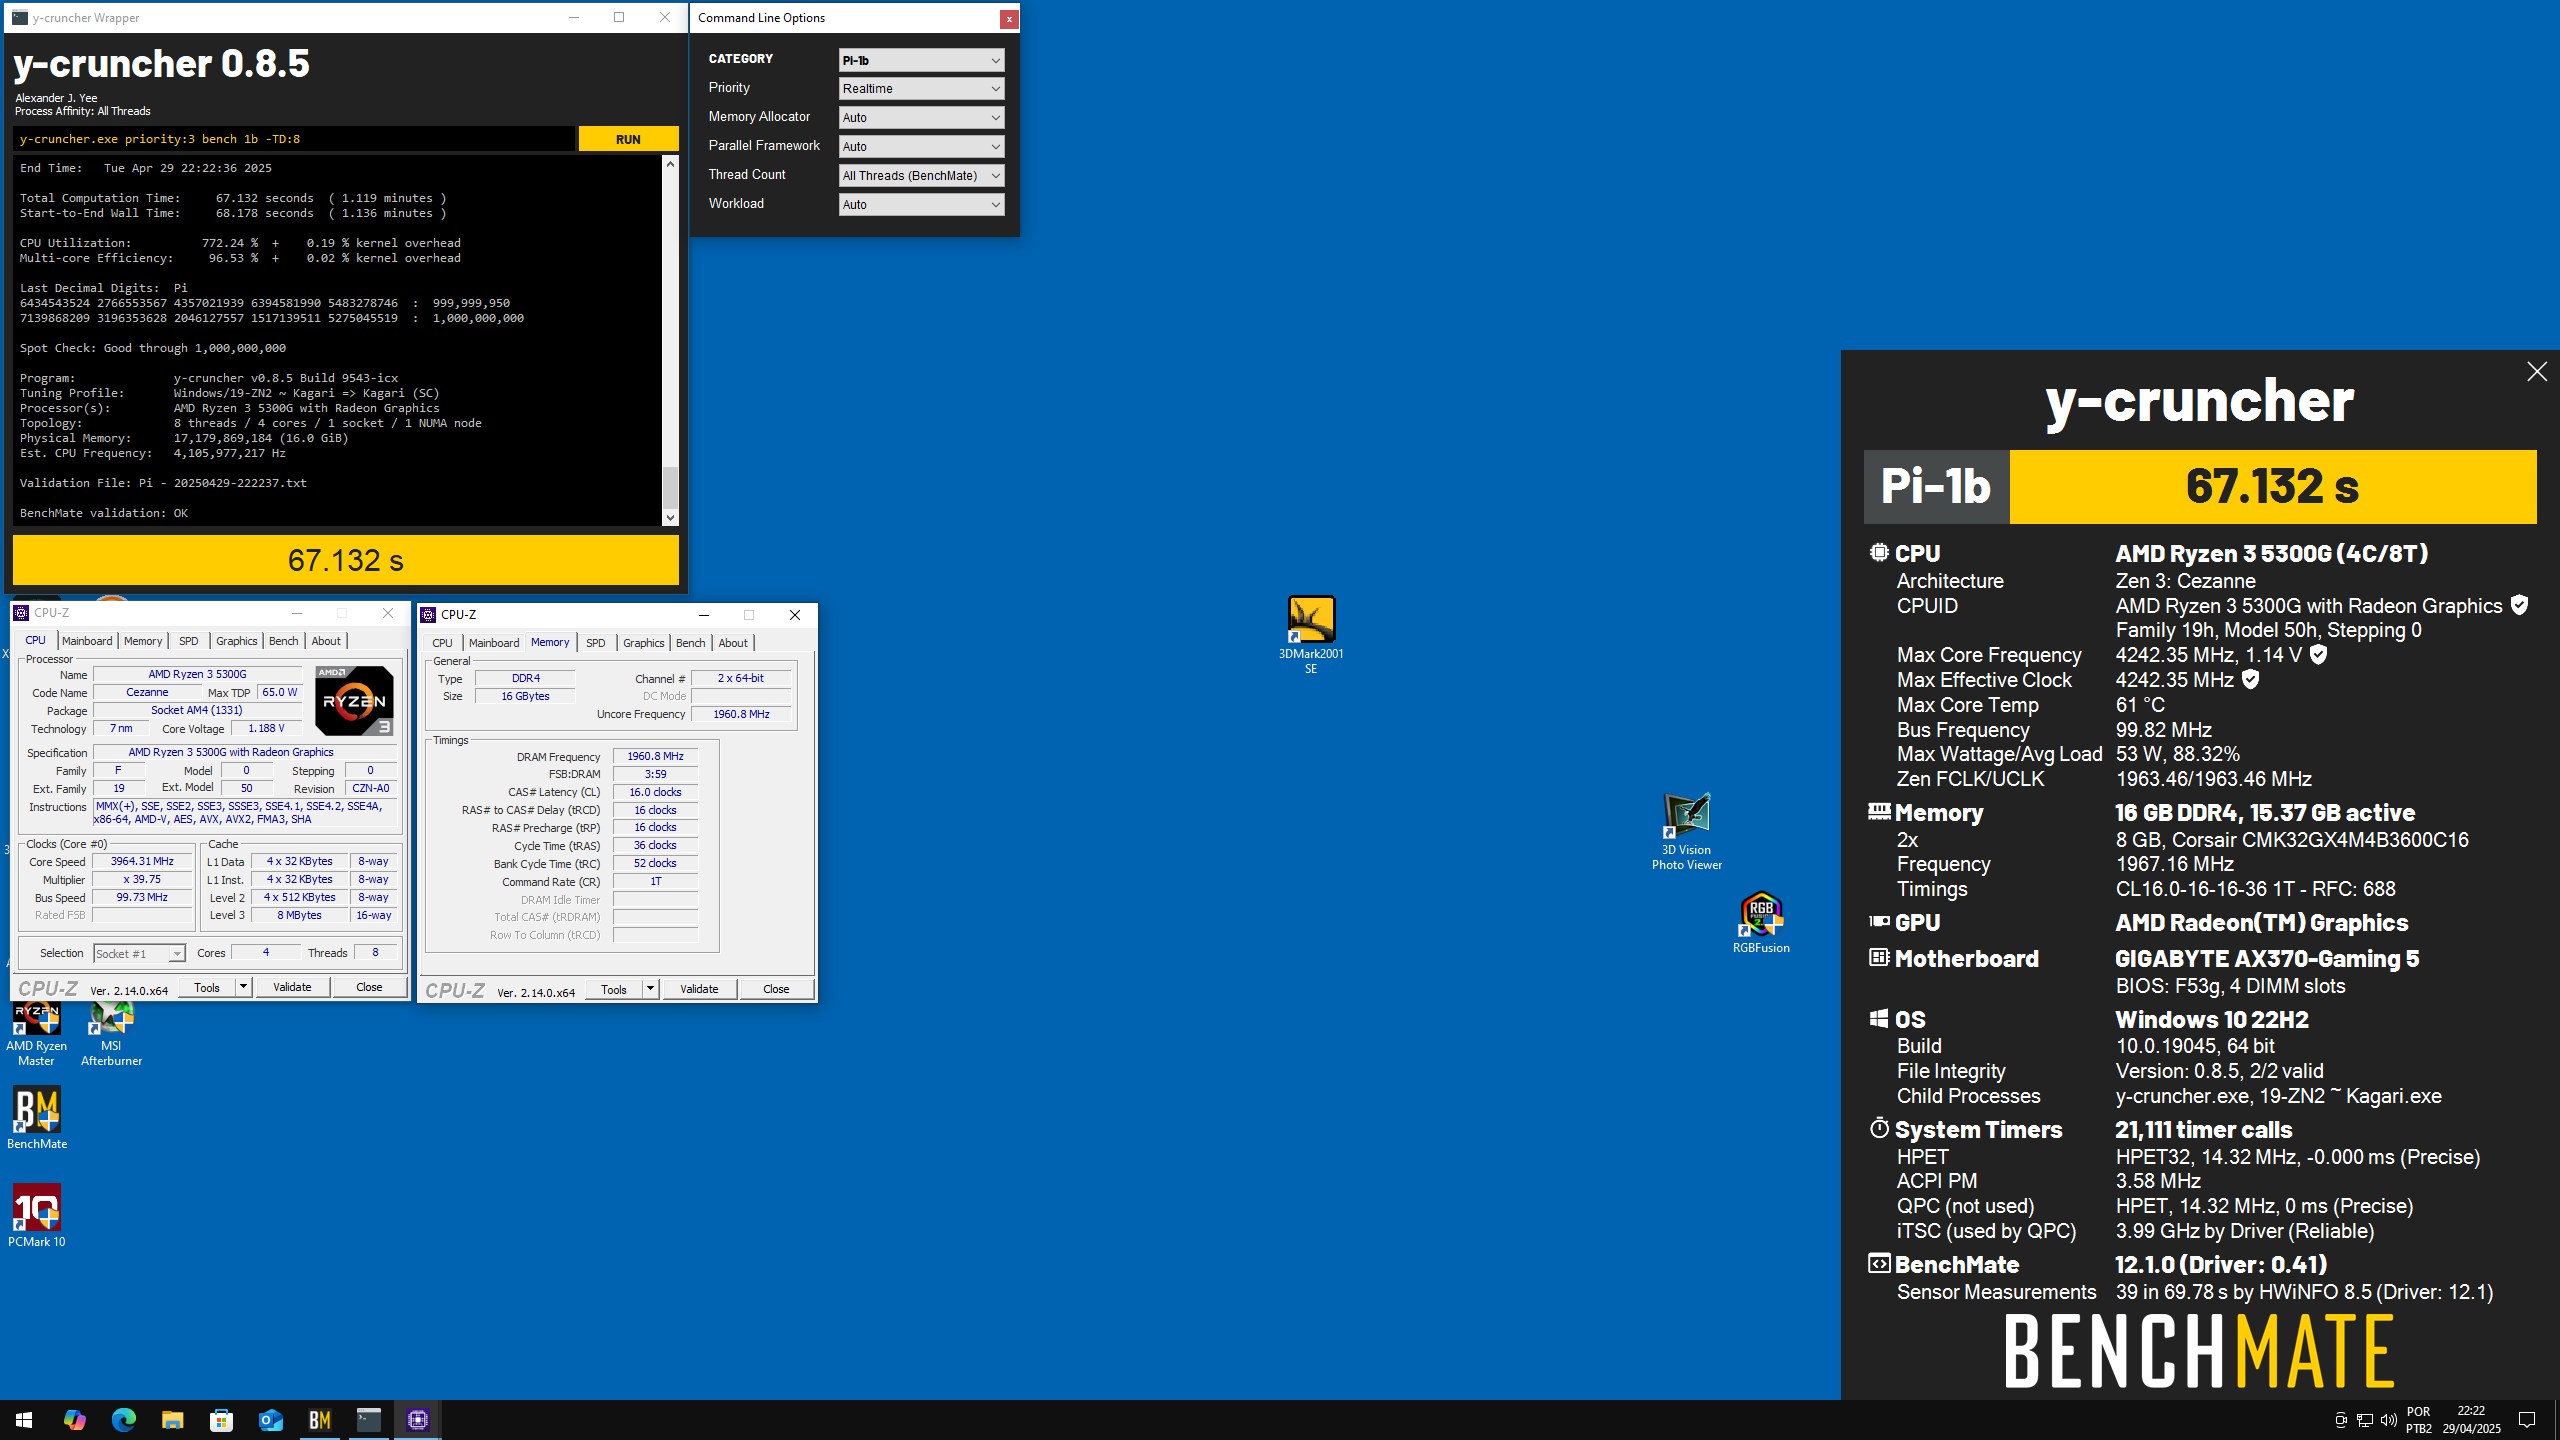Select the Graphics tab in CPU-Z Memory window
Viewport: 2560px width, 1440px height.
click(643, 644)
